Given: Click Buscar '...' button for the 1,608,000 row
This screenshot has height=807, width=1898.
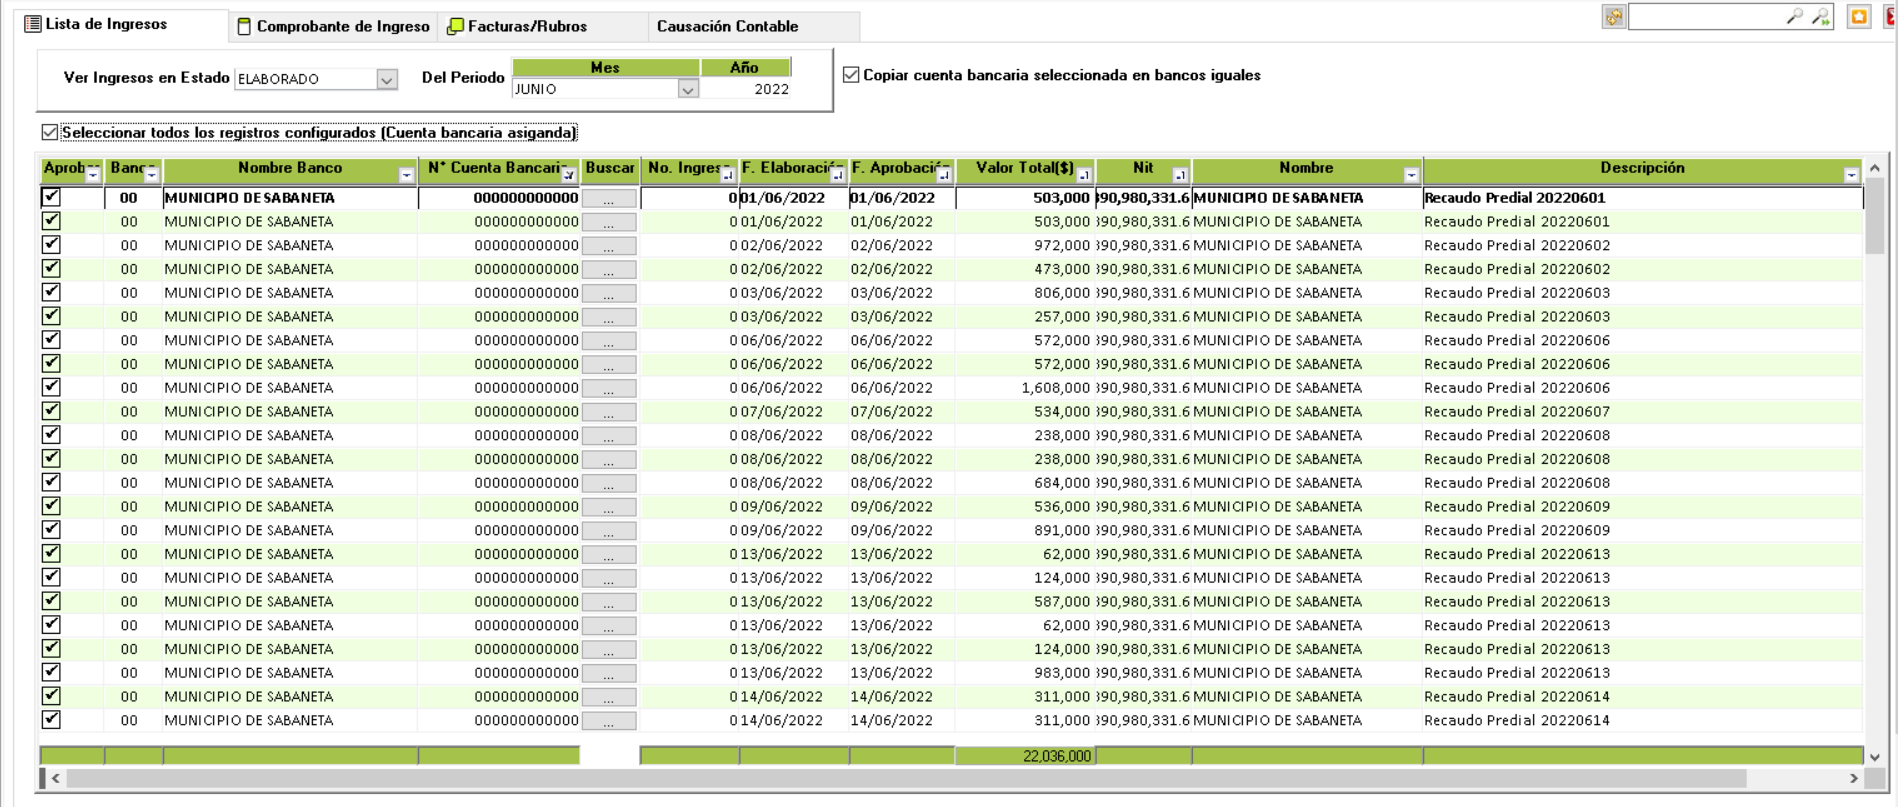Looking at the screenshot, I should [609, 388].
